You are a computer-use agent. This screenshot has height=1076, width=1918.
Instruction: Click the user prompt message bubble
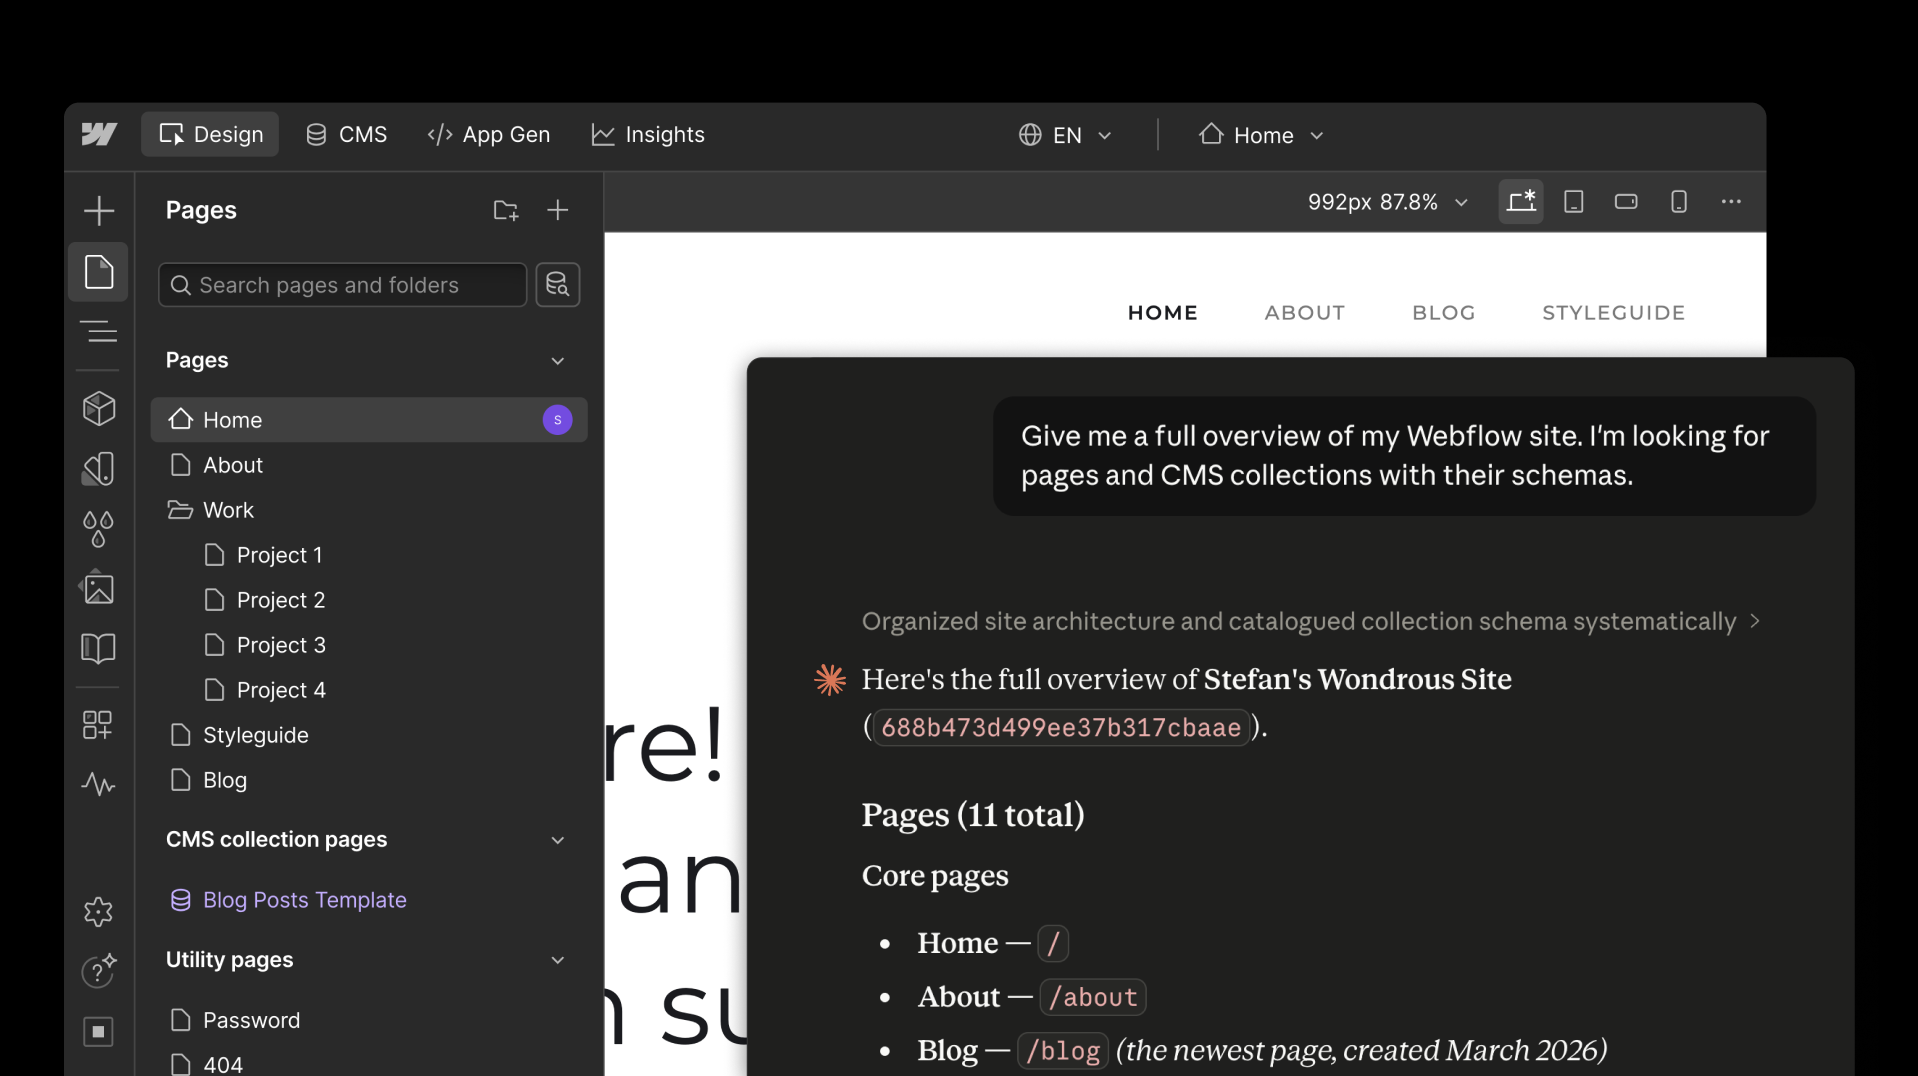tap(1404, 456)
